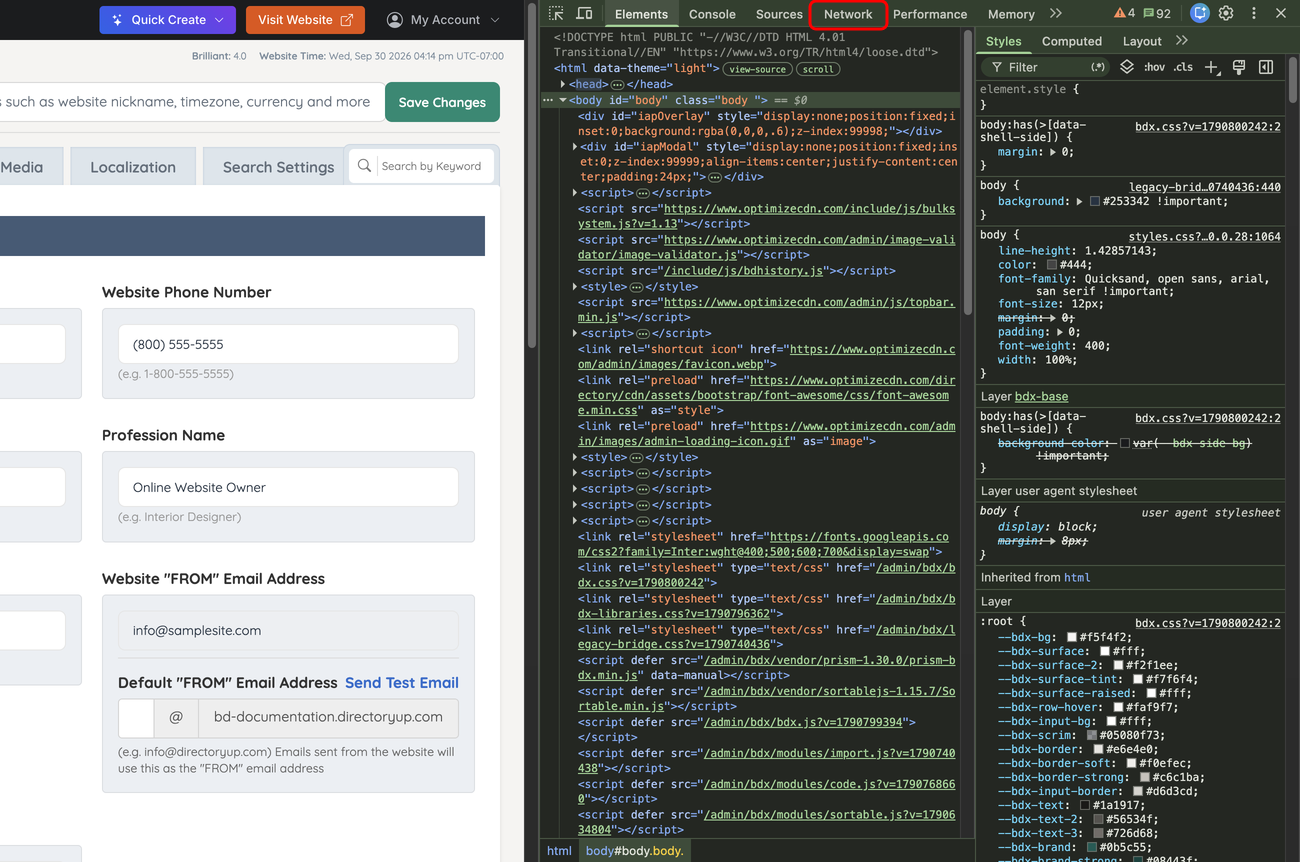Open the Quick Create dropdown
Screen dimensions: 1300x862
(168, 20)
